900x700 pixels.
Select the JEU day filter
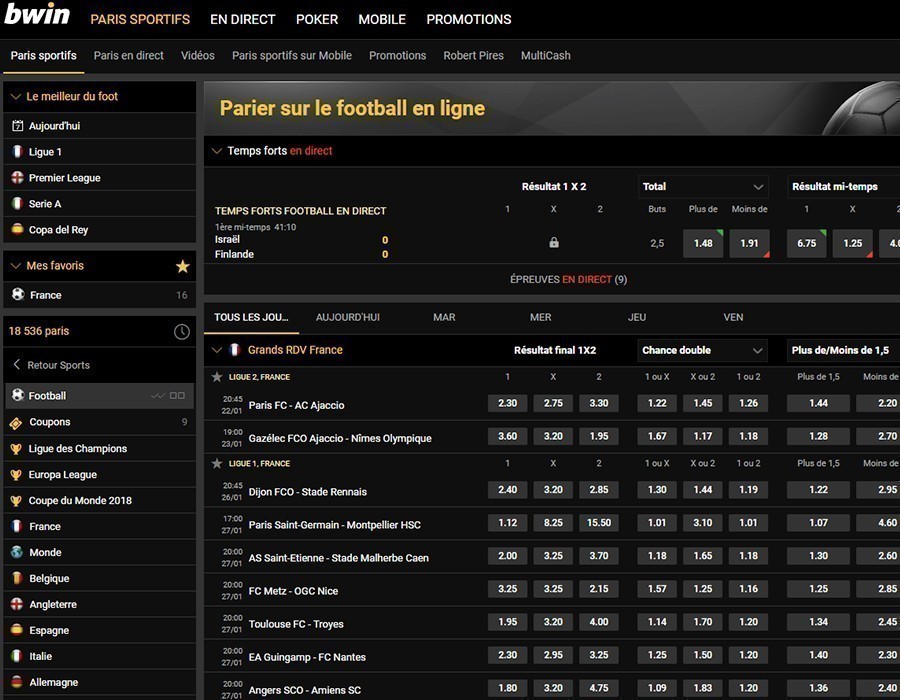(x=637, y=317)
